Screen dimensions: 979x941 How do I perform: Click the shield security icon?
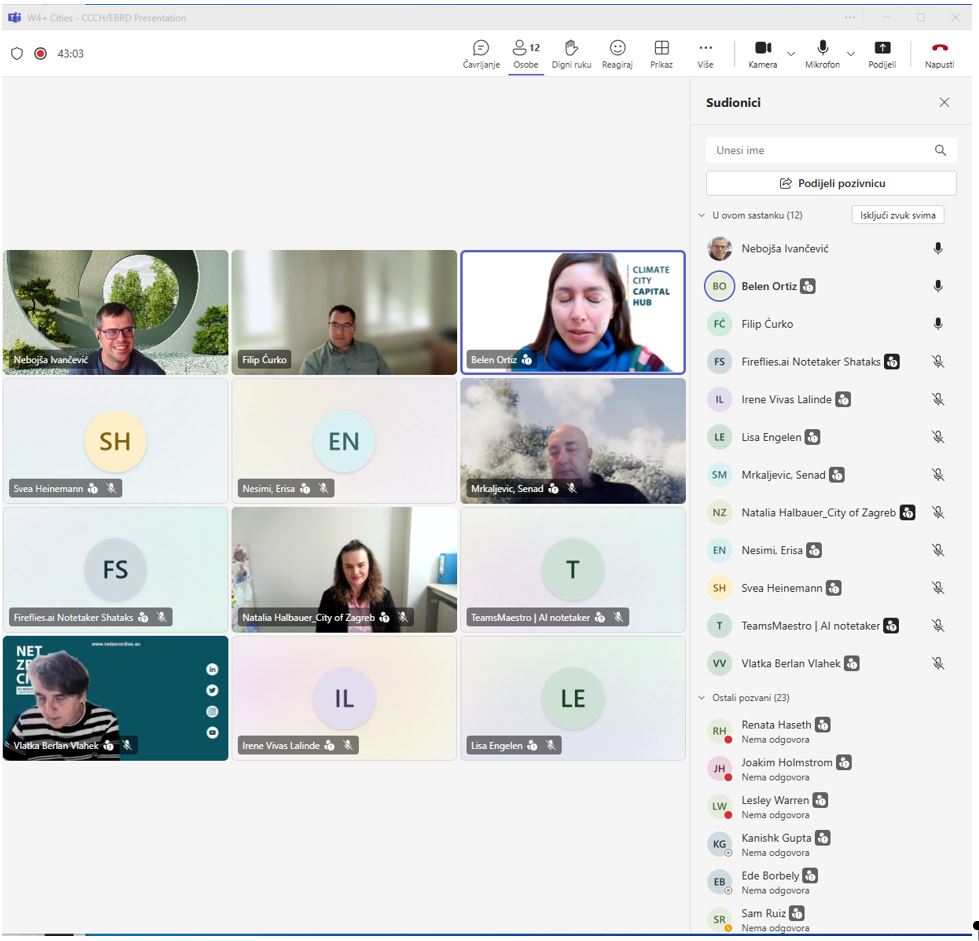click(17, 54)
